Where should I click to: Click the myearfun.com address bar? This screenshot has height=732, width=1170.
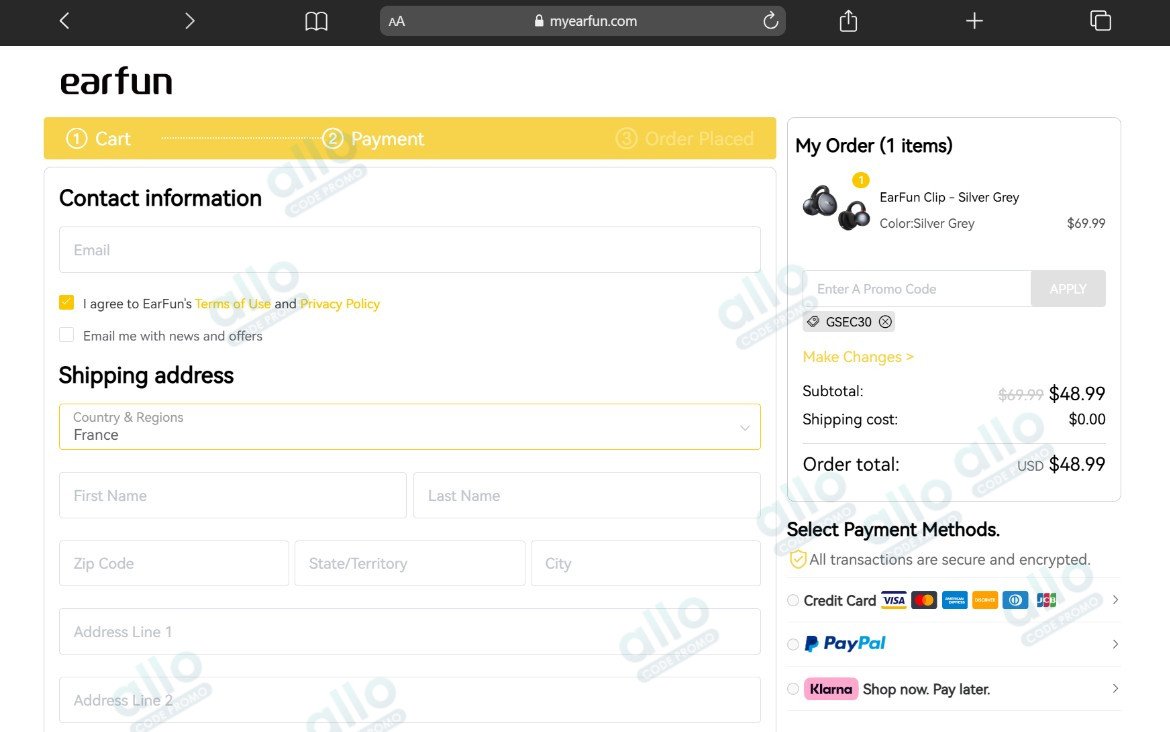[x=583, y=21]
